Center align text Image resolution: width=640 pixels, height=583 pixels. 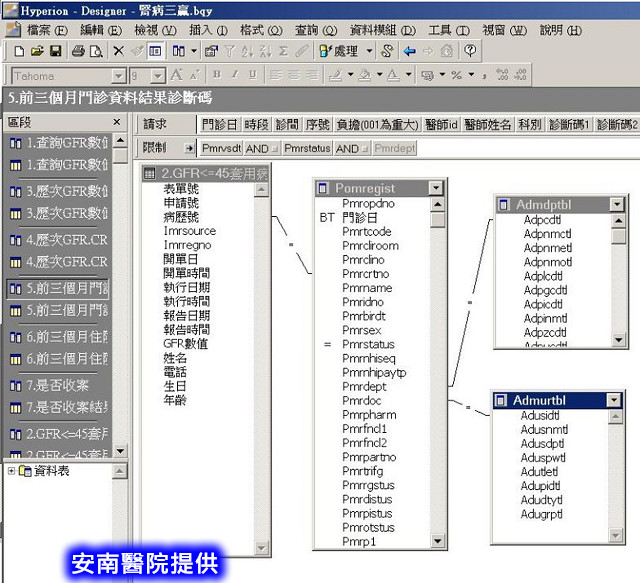[x=294, y=75]
